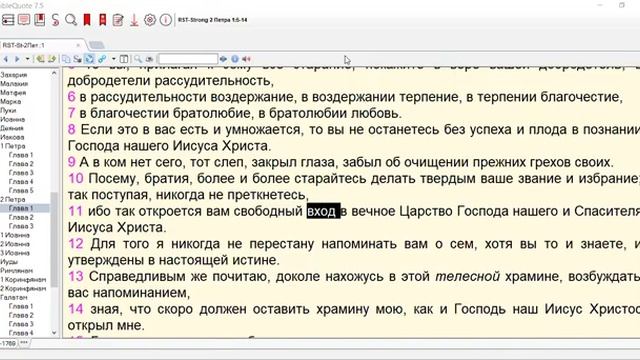Click verse number 11 link
Screen dimensions: 640x360
pyautogui.click(x=76, y=211)
